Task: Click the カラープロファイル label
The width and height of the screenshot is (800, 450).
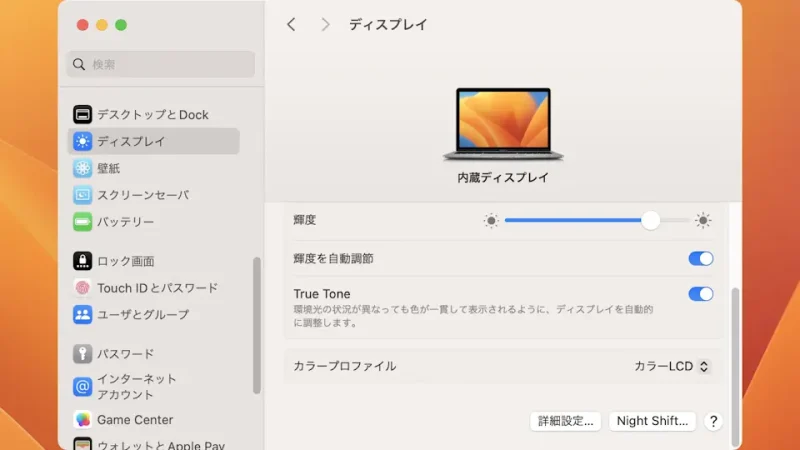Action: pos(344,366)
